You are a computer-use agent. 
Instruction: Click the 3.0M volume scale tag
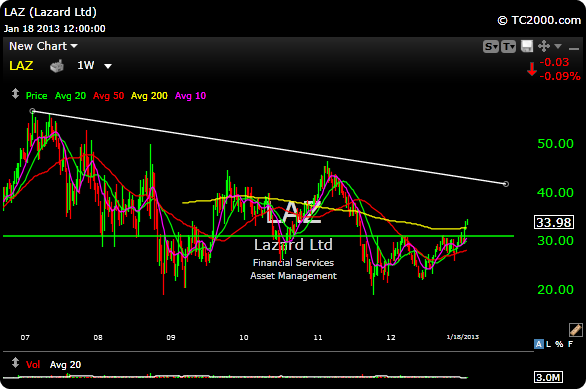(548, 377)
